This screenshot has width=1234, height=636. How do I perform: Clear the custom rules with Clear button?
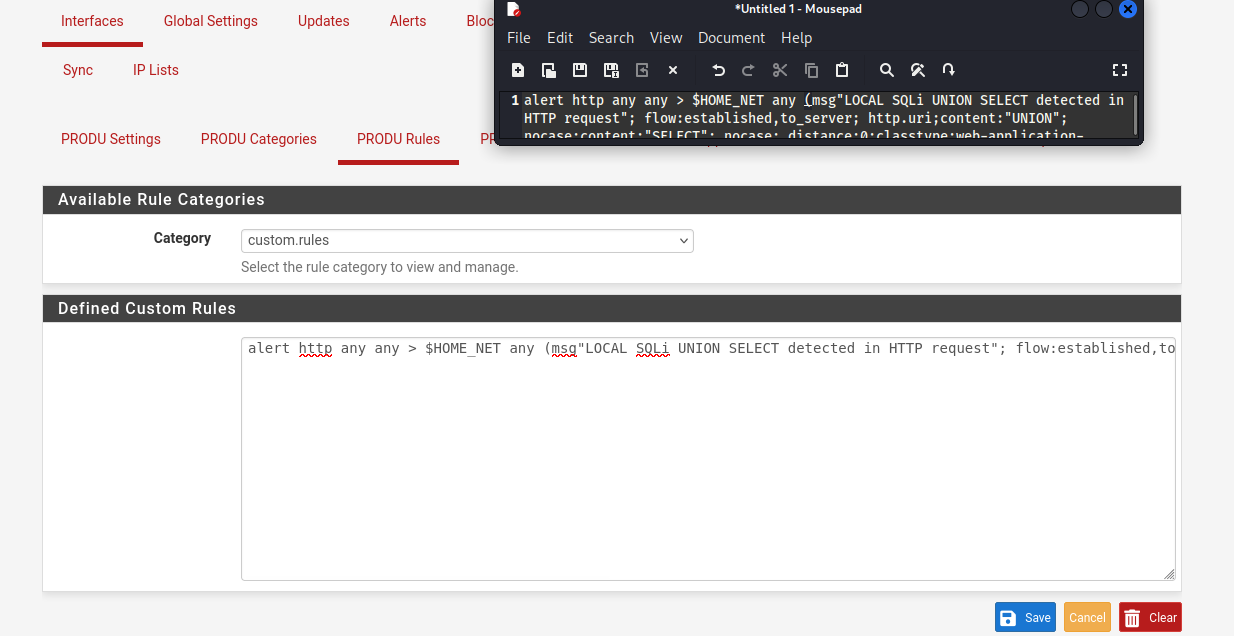tap(1150, 617)
